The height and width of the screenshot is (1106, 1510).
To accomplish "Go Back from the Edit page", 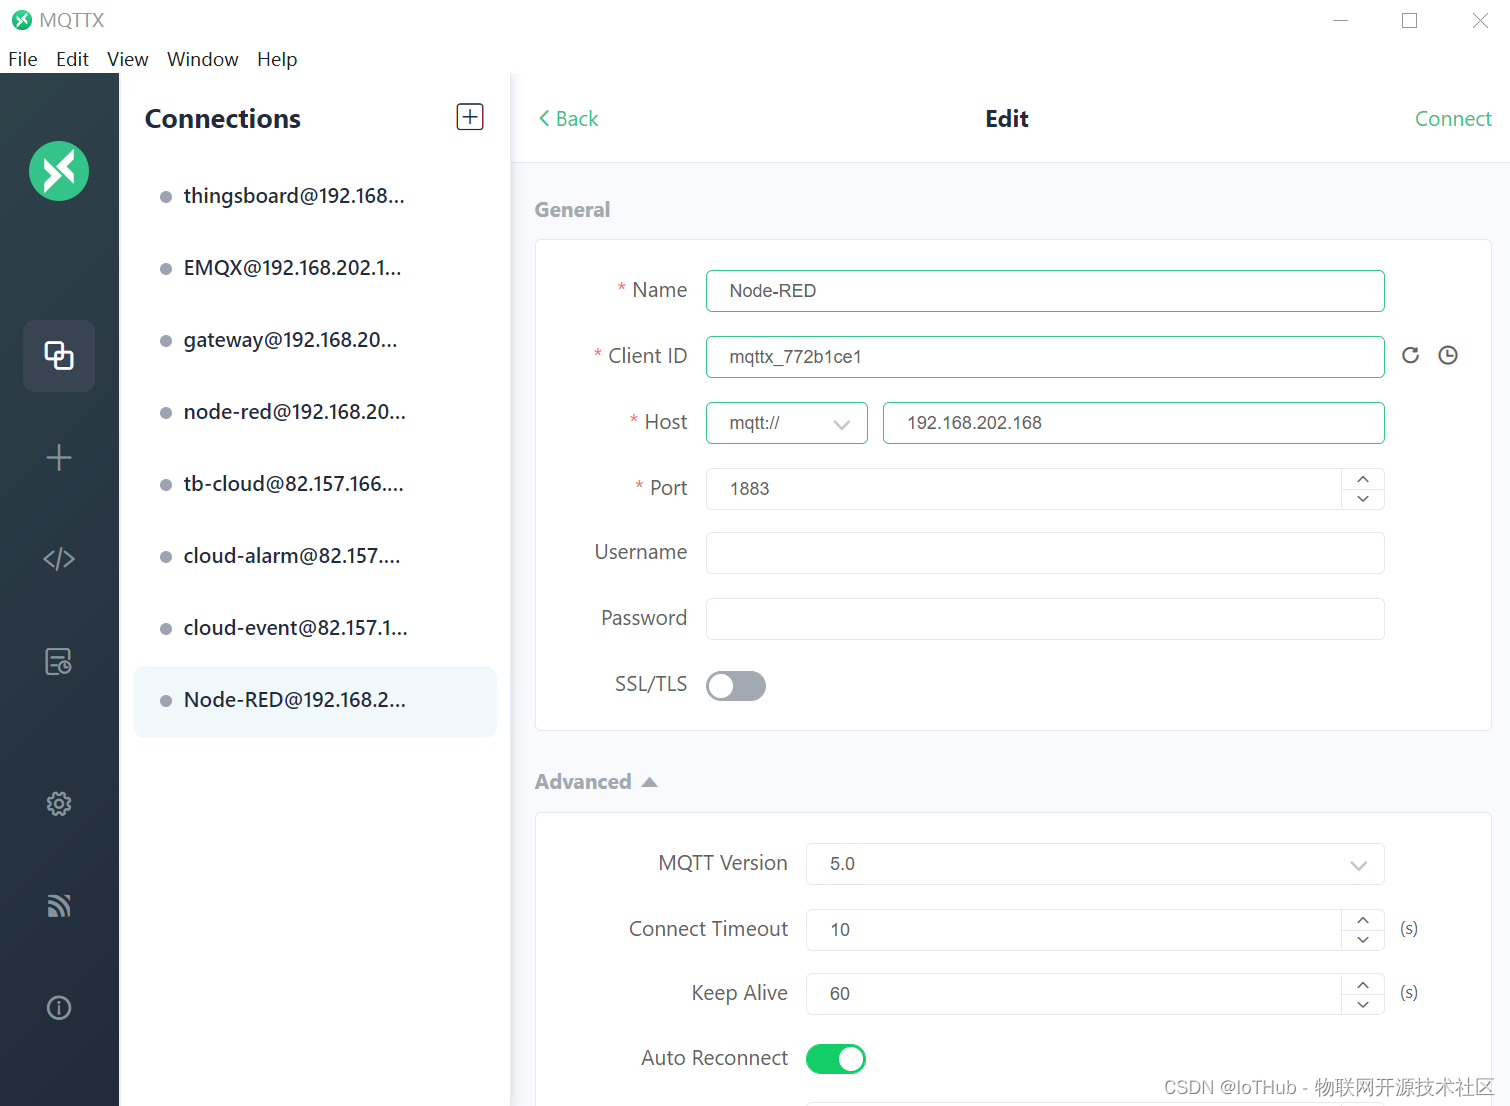I will 568,119.
